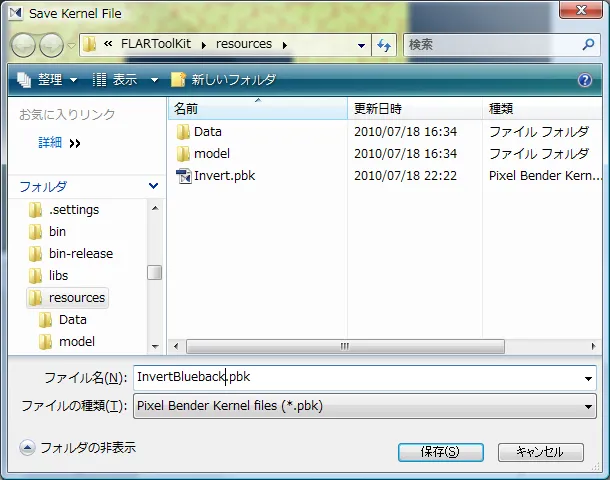Click the refresh button next to address bar
Screen dimensions: 610x480
[384, 46]
